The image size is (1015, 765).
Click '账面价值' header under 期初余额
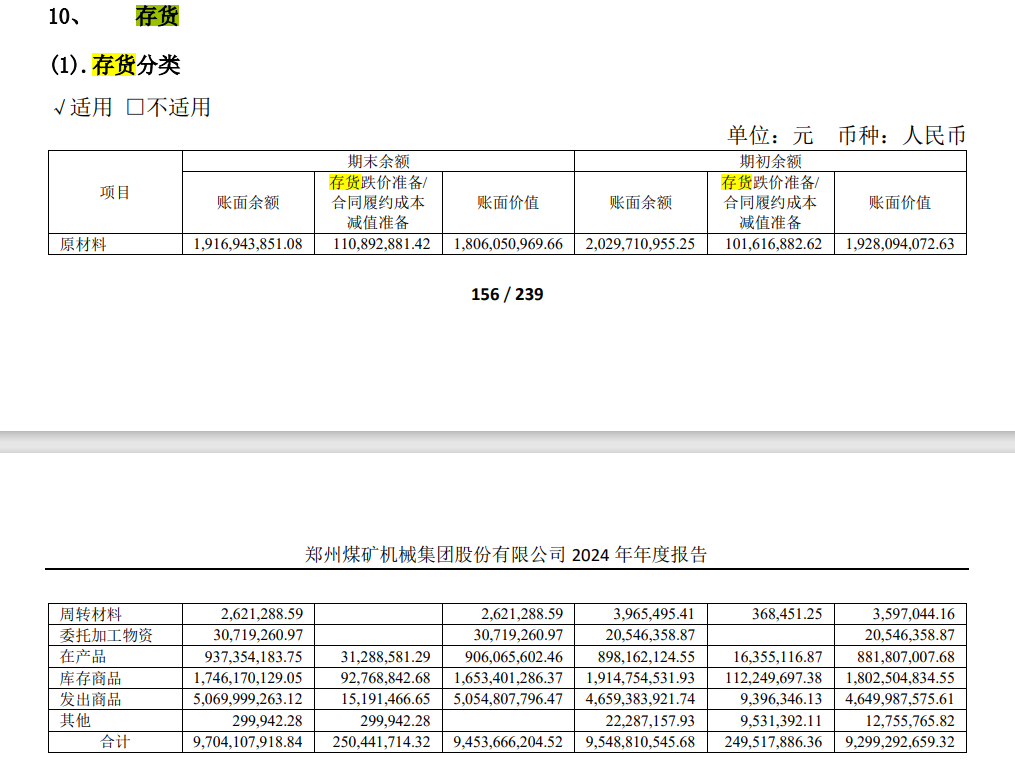click(900, 203)
